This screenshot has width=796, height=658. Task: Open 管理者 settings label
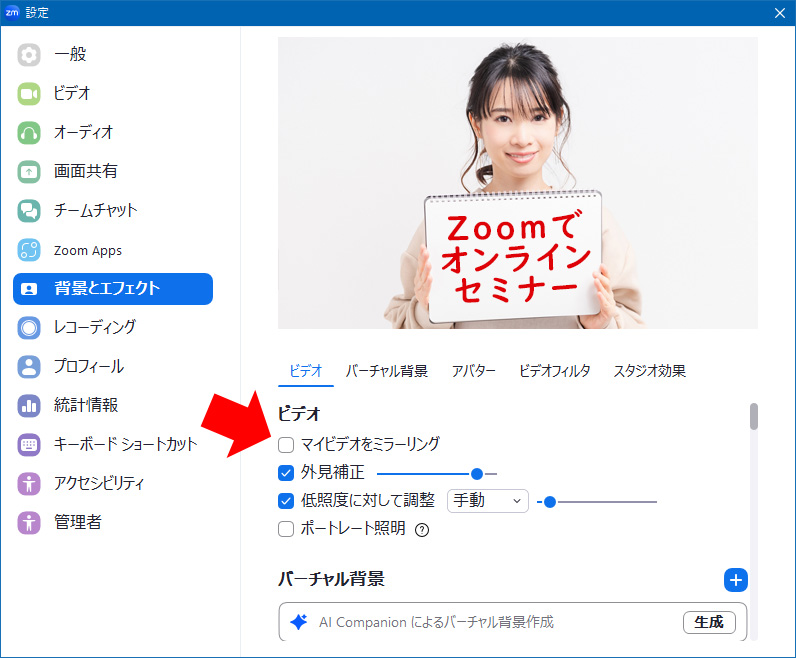tap(78, 522)
